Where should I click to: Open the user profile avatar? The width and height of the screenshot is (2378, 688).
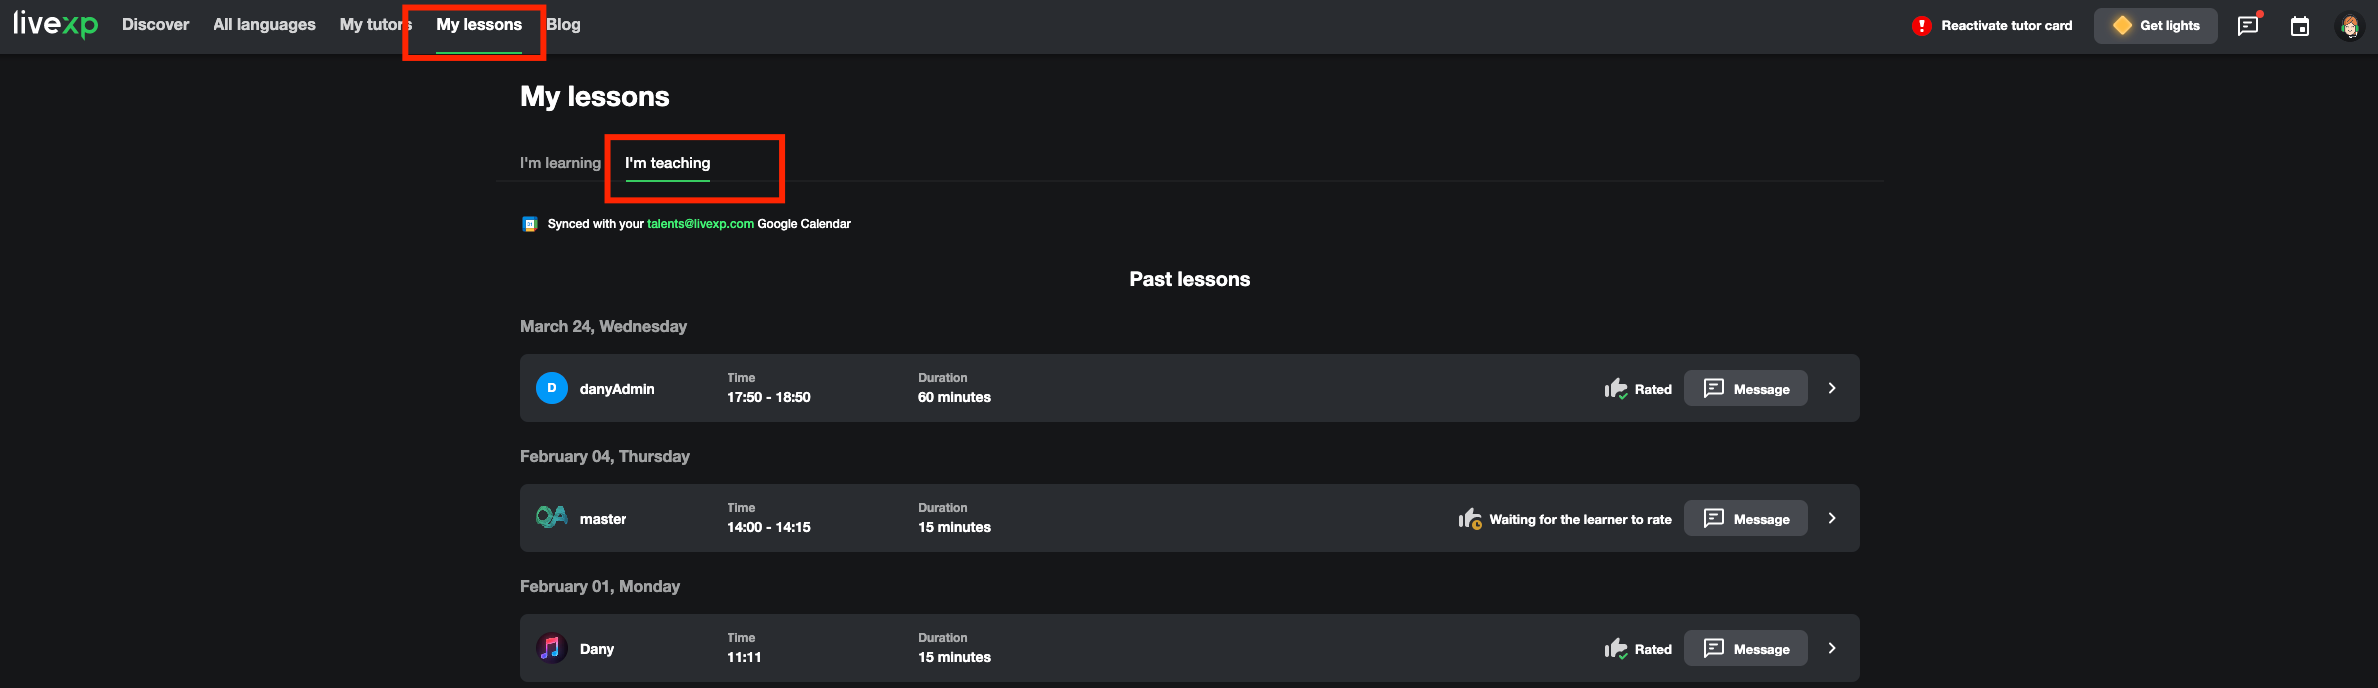click(2350, 26)
